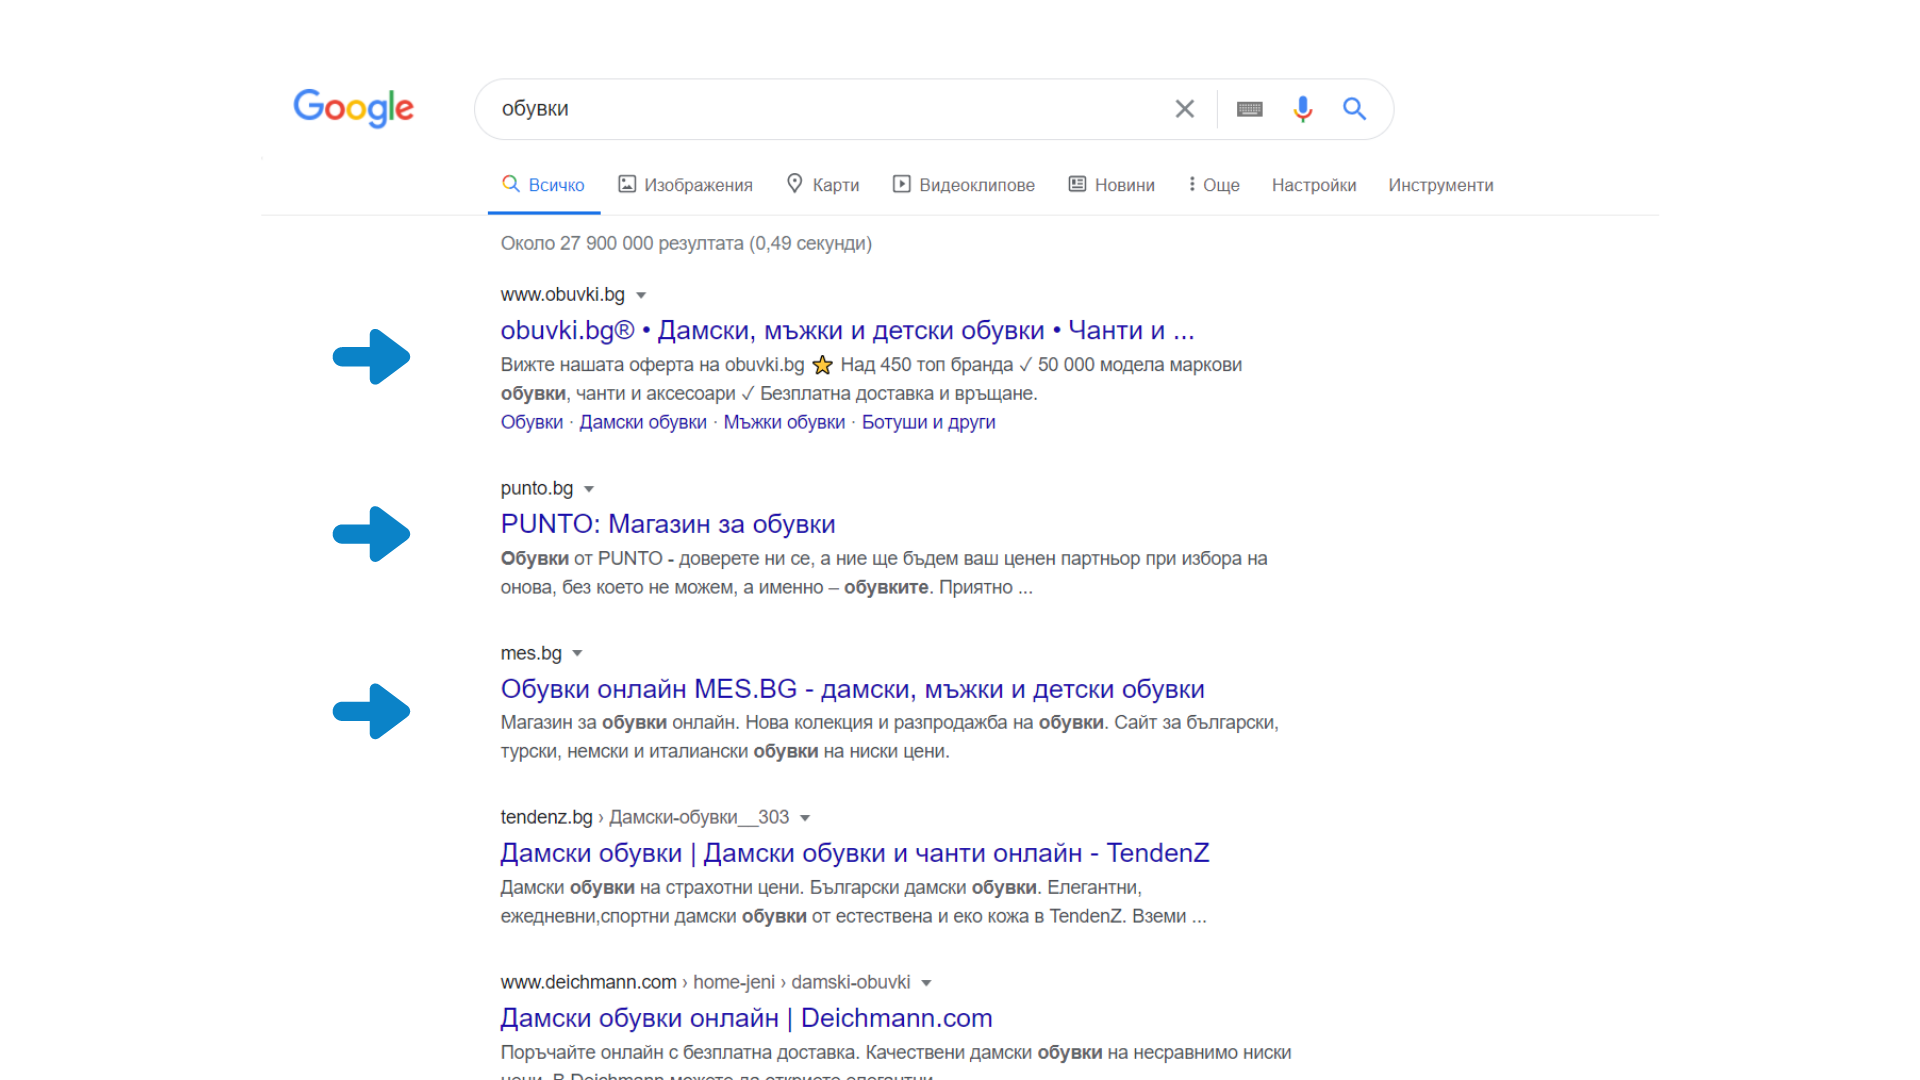Click the Обувки sitelink under obuvki.bg
Image resolution: width=1920 pixels, height=1080 pixels.
(x=531, y=422)
